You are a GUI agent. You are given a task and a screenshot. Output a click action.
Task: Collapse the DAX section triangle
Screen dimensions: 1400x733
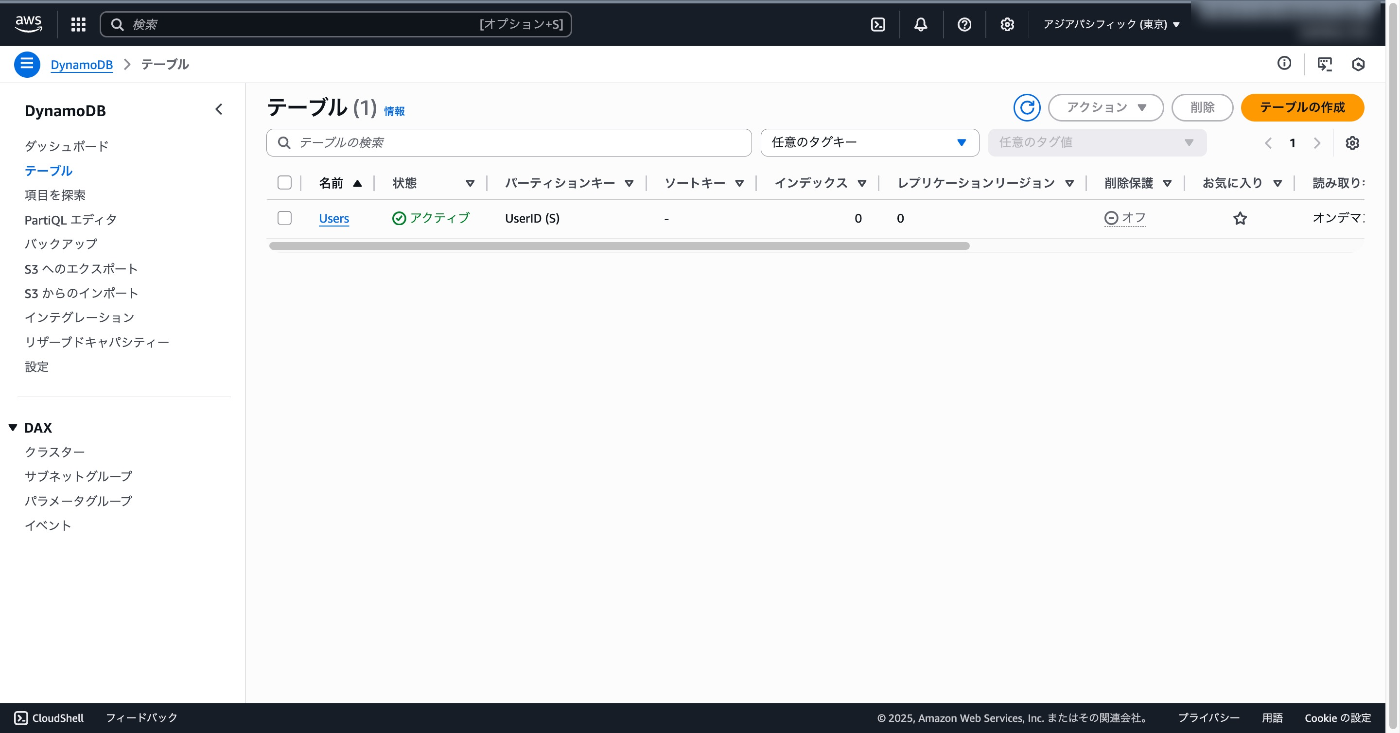13,428
